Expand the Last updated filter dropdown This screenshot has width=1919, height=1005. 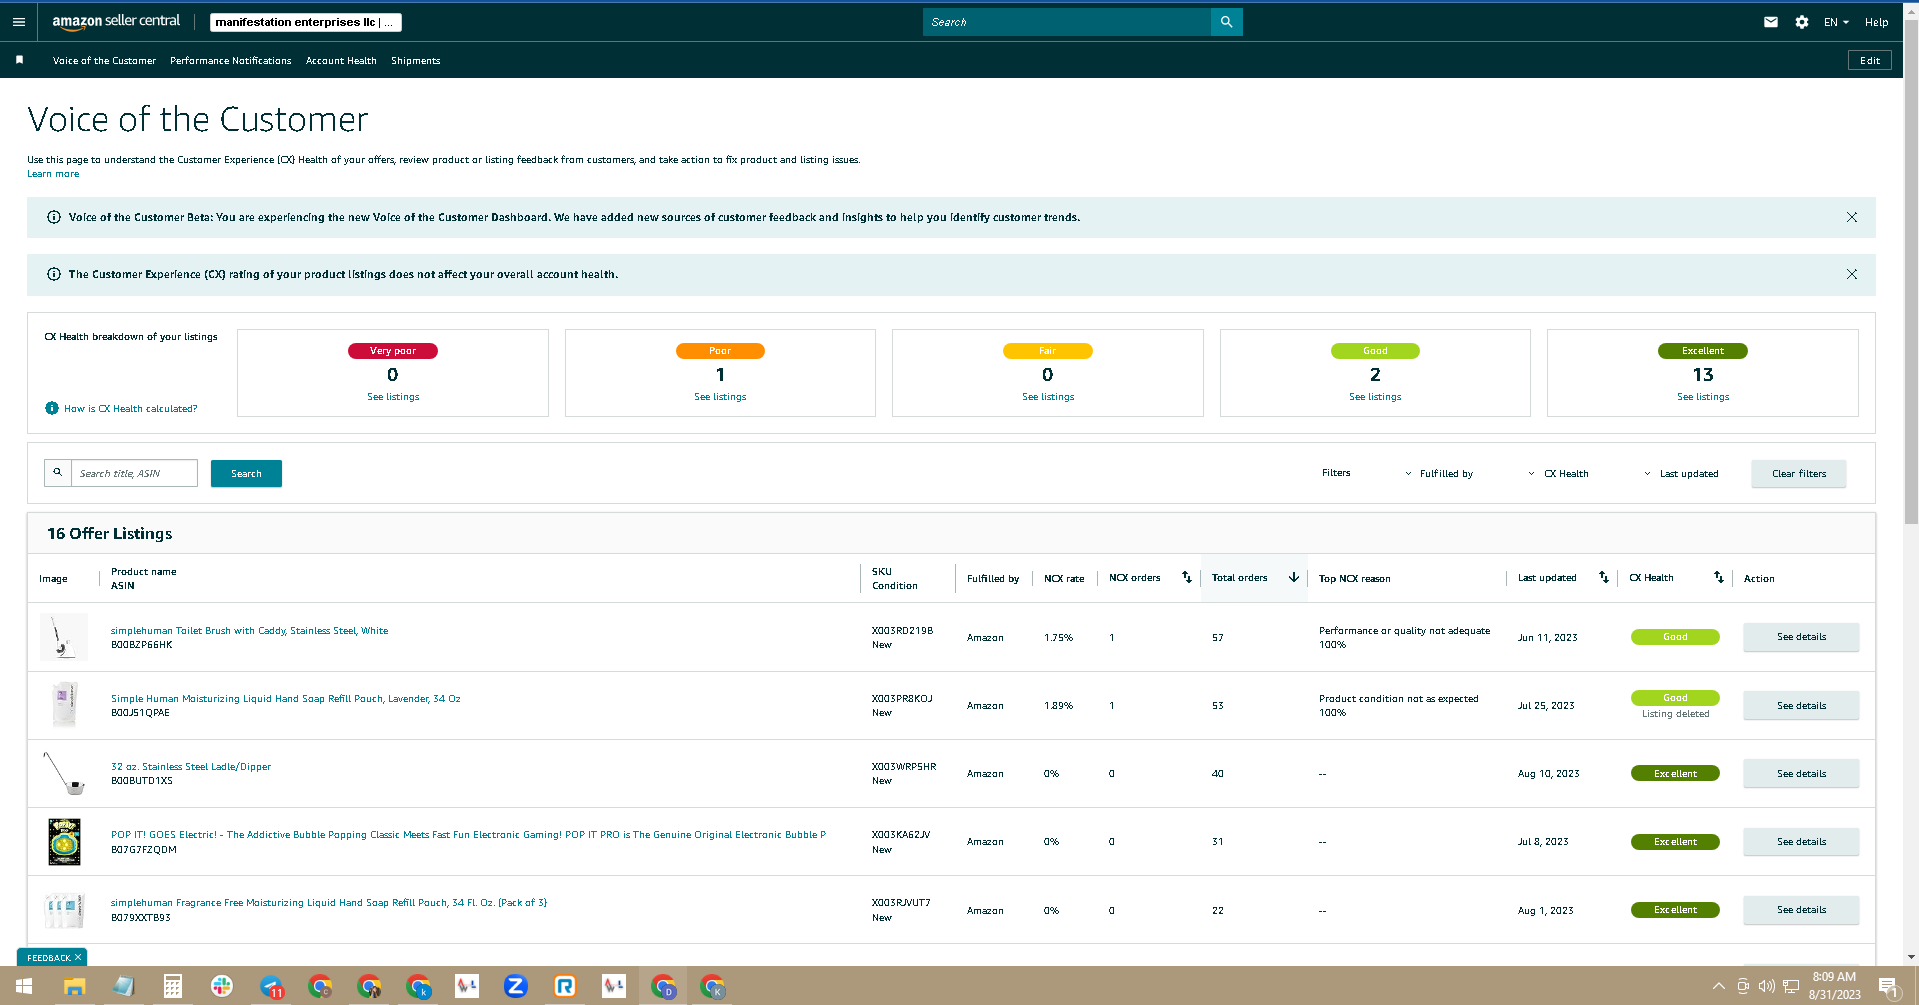coord(1681,474)
